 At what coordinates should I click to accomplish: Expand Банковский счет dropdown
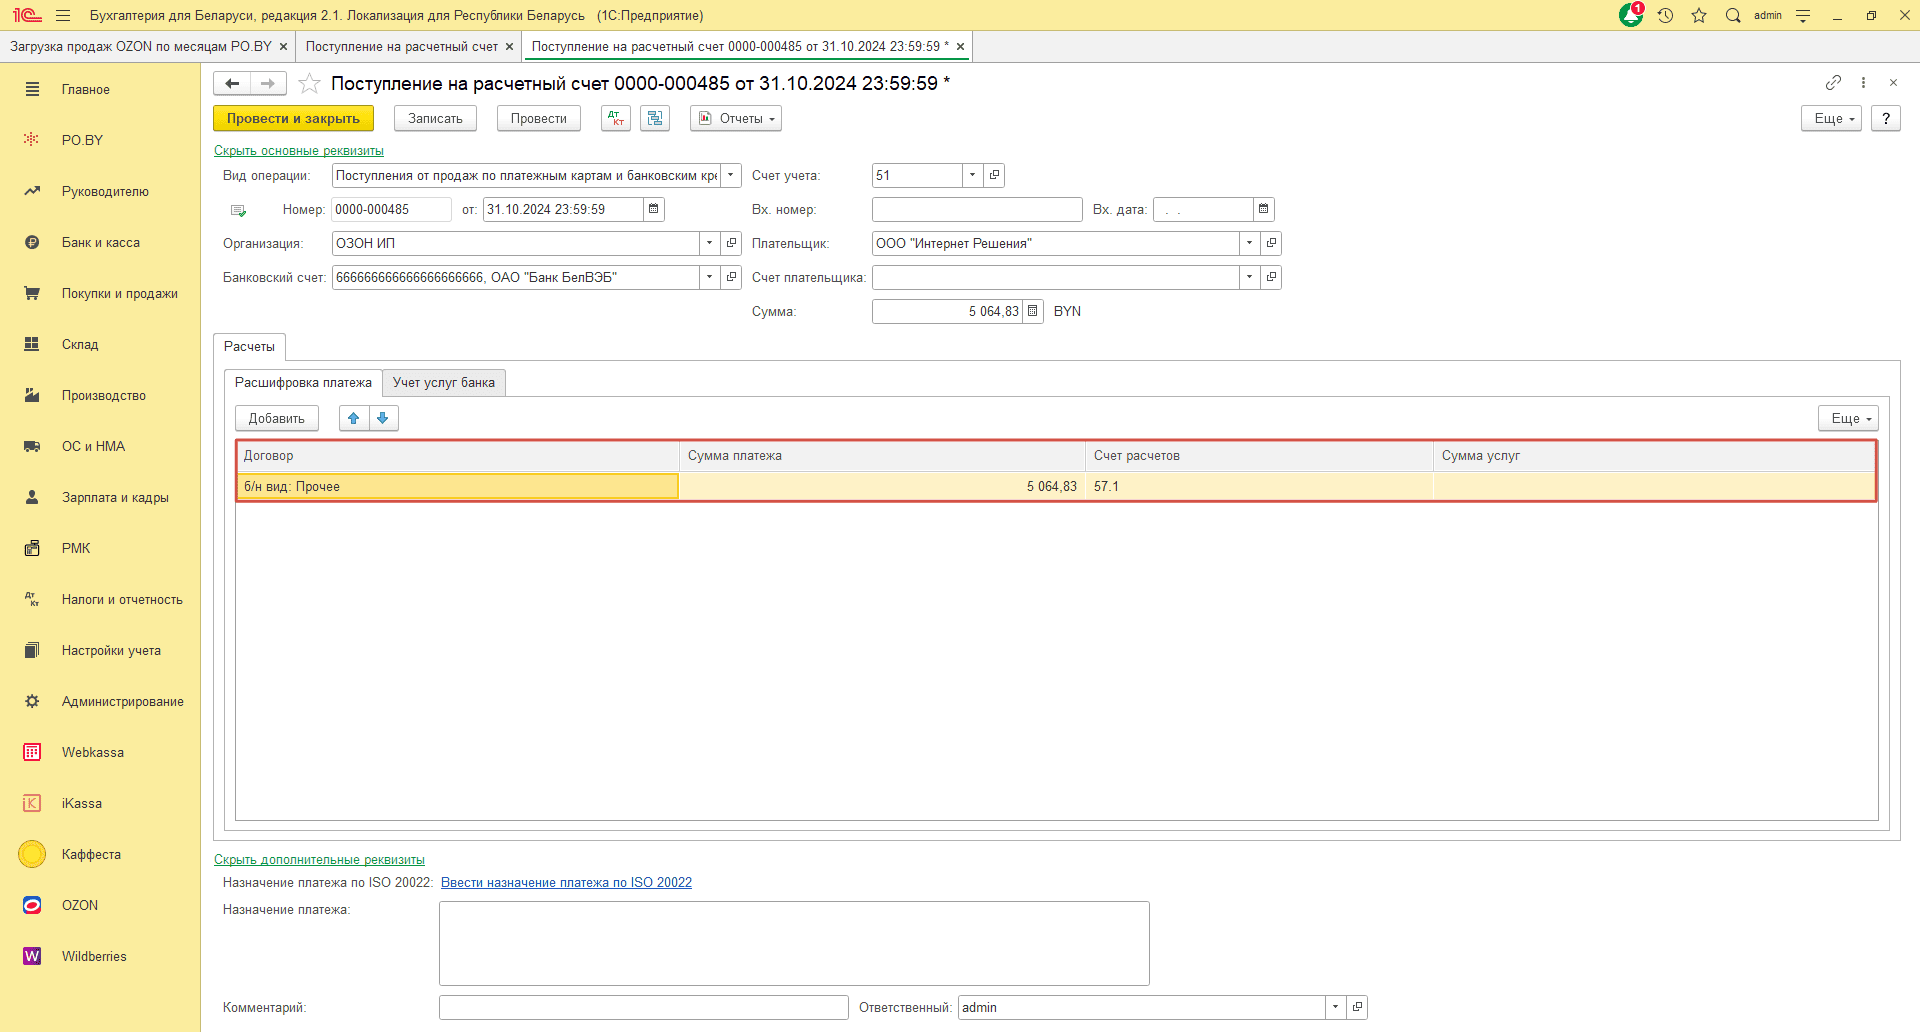(x=709, y=277)
